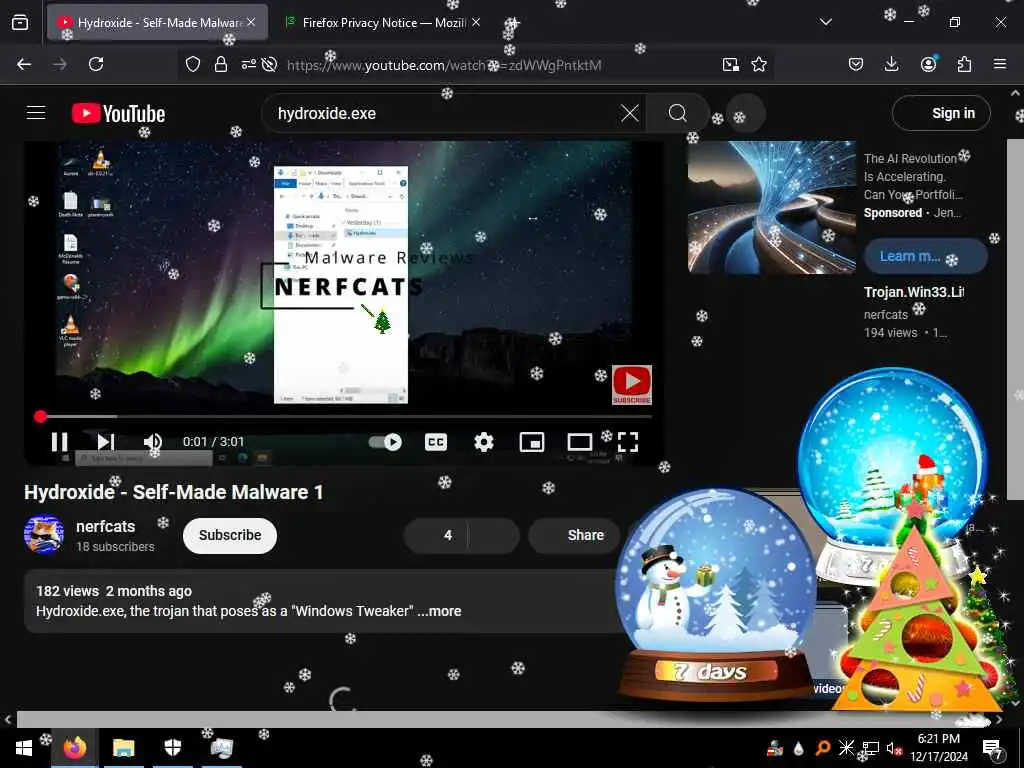Click the Sign in button
The height and width of the screenshot is (768, 1024).
point(941,114)
